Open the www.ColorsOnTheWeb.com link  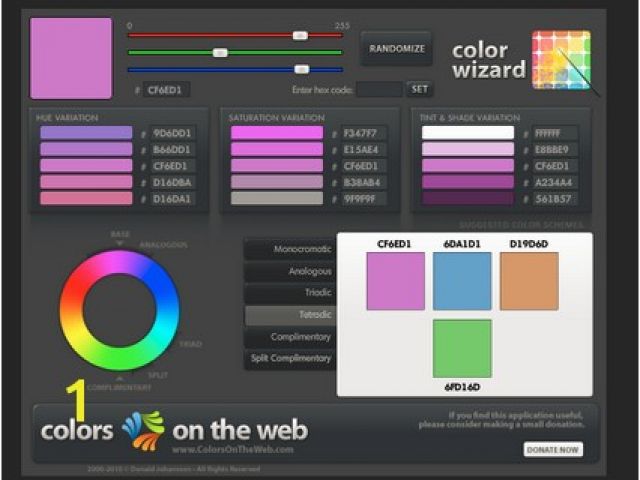[x=233, y=449]
